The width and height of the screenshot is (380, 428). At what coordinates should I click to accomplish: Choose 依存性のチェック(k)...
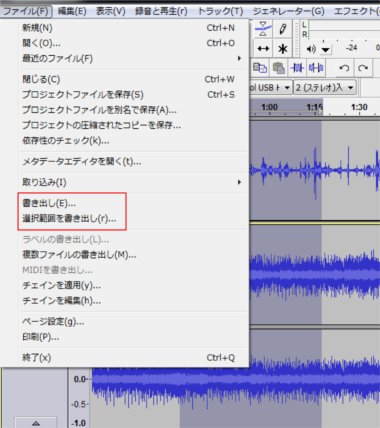point(133,141)
